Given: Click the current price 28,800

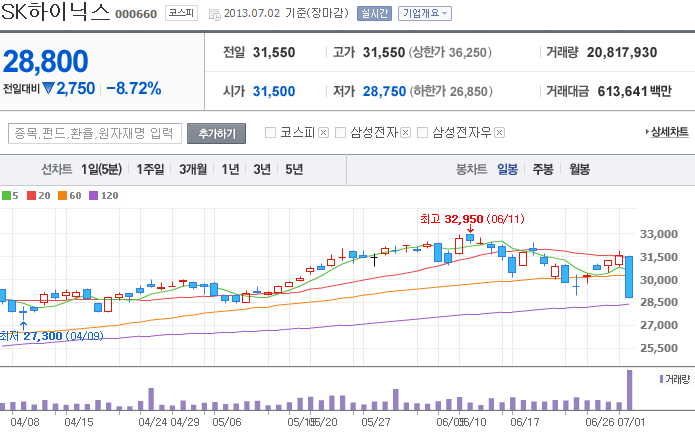Looking at the screenshot, I should [x=46, y=61].
